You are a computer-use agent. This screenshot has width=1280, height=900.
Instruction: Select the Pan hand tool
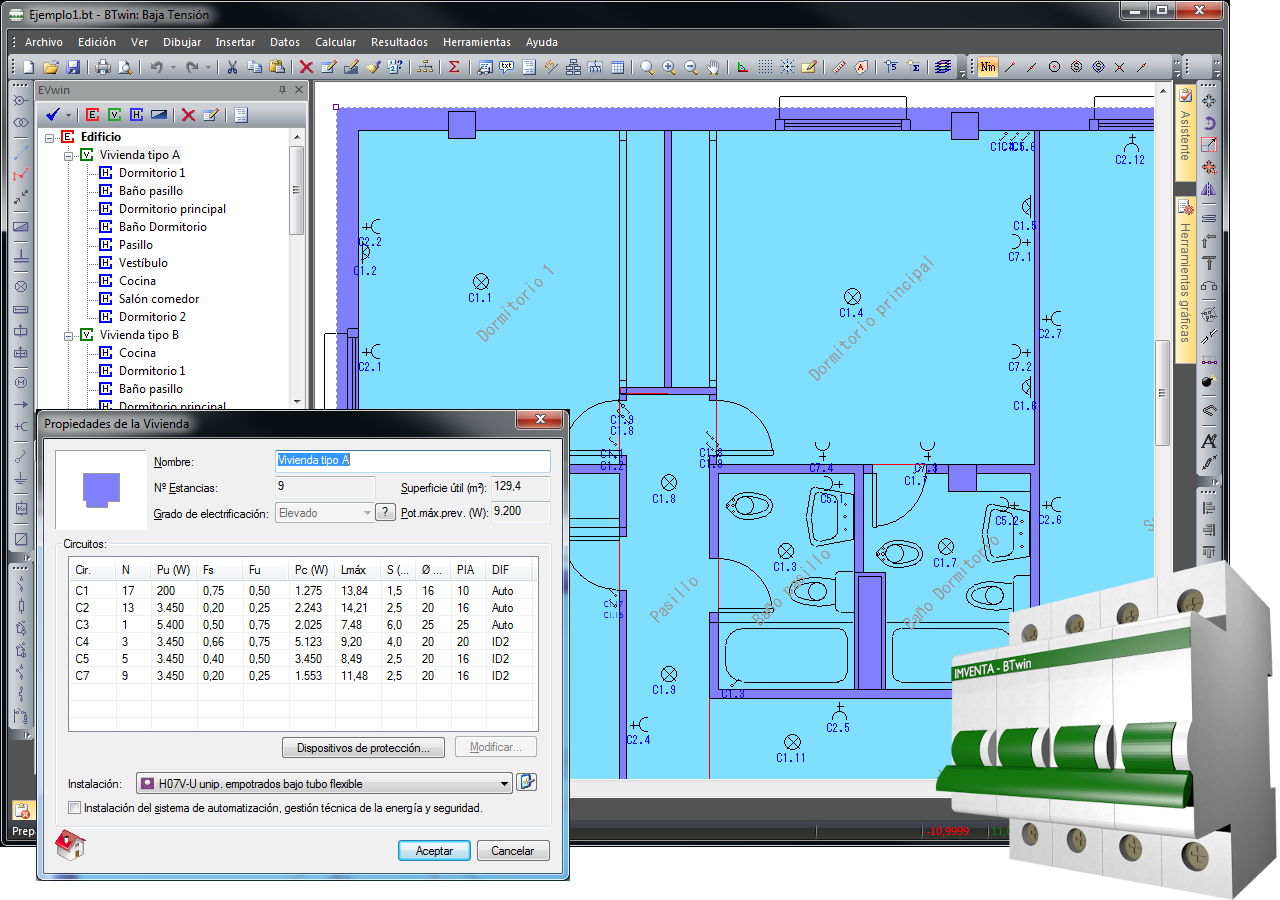point(713,67)
